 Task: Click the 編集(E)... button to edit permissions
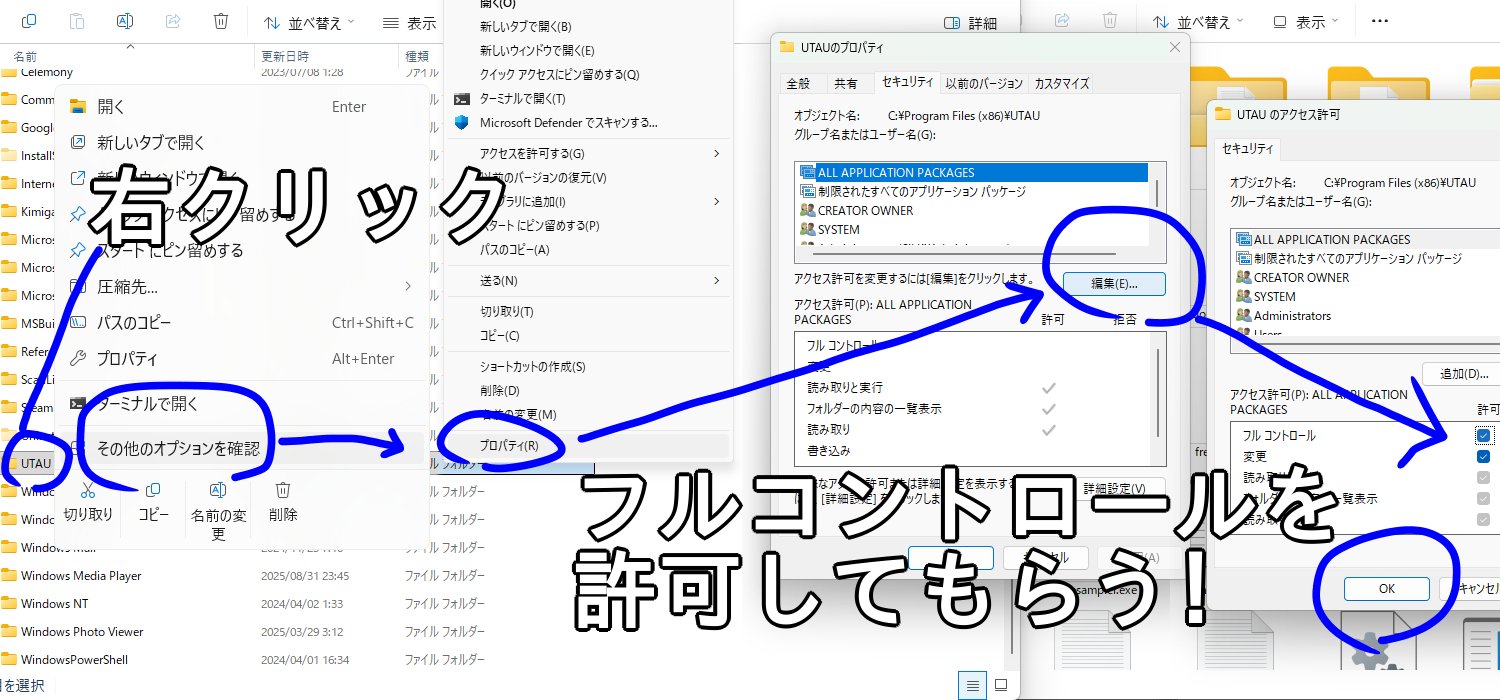click(x=1112, y=284)
